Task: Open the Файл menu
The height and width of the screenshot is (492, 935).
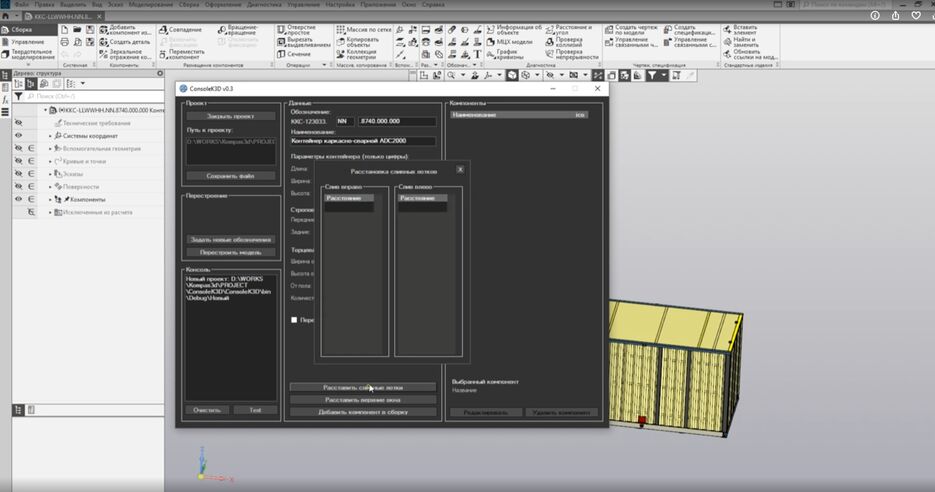Action: 21,4
